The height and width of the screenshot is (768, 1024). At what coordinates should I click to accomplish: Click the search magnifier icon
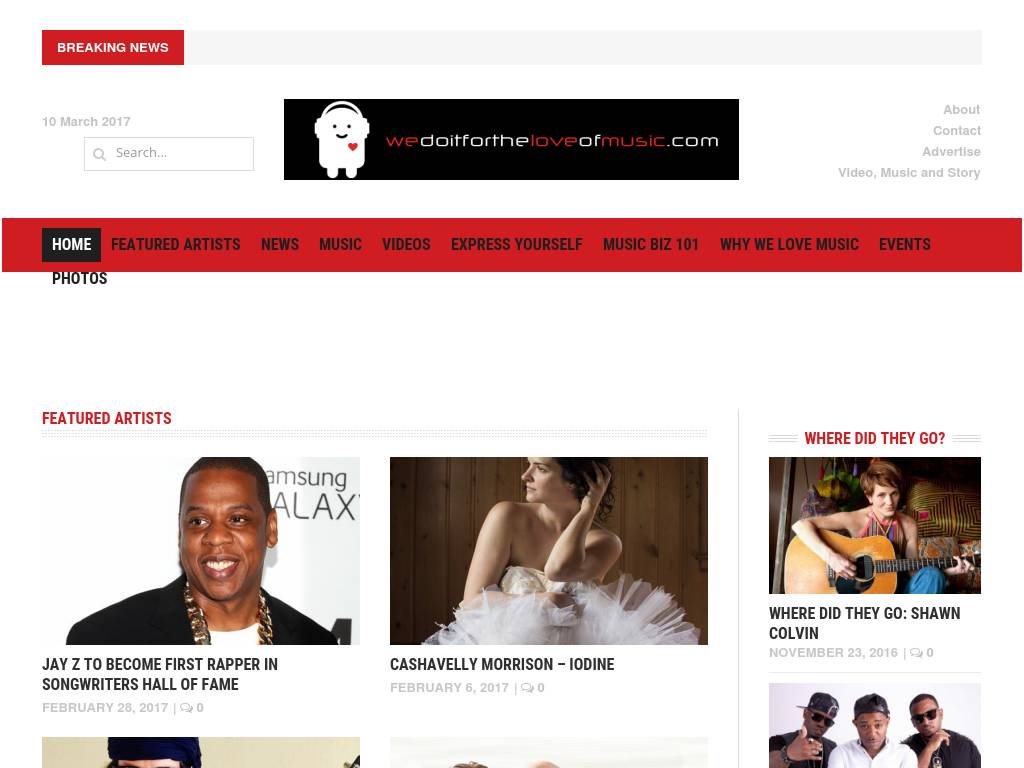point(99,154)
